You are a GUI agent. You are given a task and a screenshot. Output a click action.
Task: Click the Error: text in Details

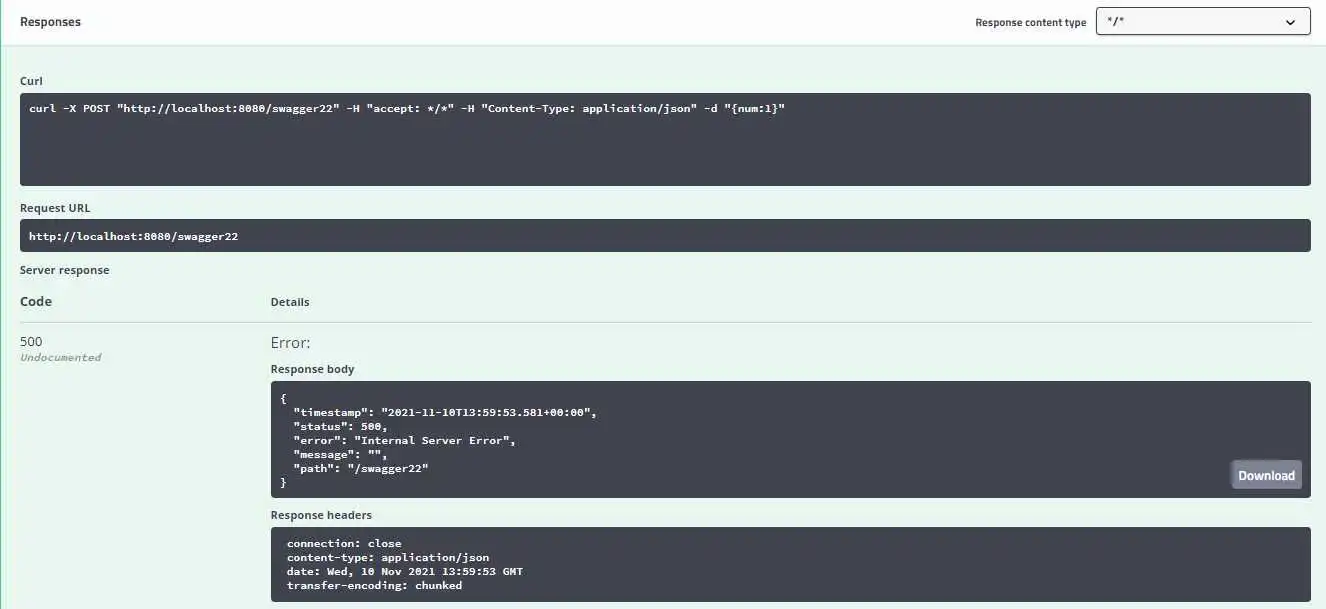coord(291,343)
